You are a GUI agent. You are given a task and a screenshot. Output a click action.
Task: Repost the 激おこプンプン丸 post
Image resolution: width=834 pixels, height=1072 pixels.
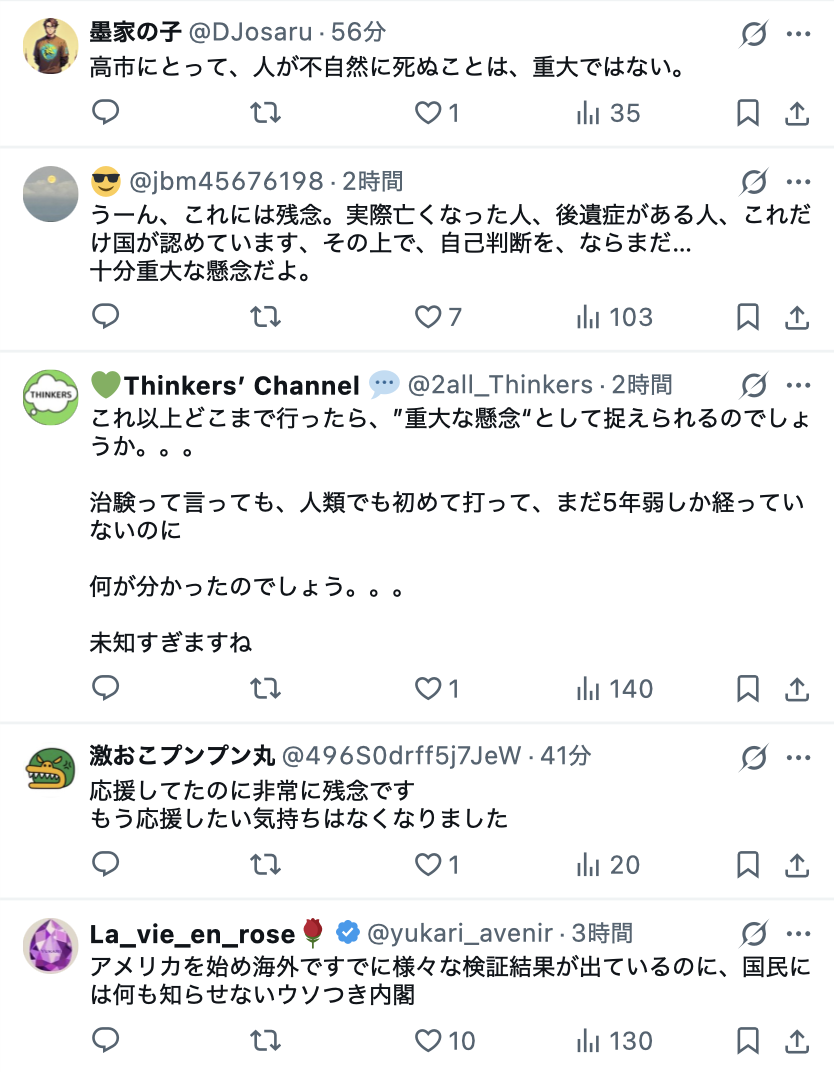pyautogui.click(x=265, y=865)
